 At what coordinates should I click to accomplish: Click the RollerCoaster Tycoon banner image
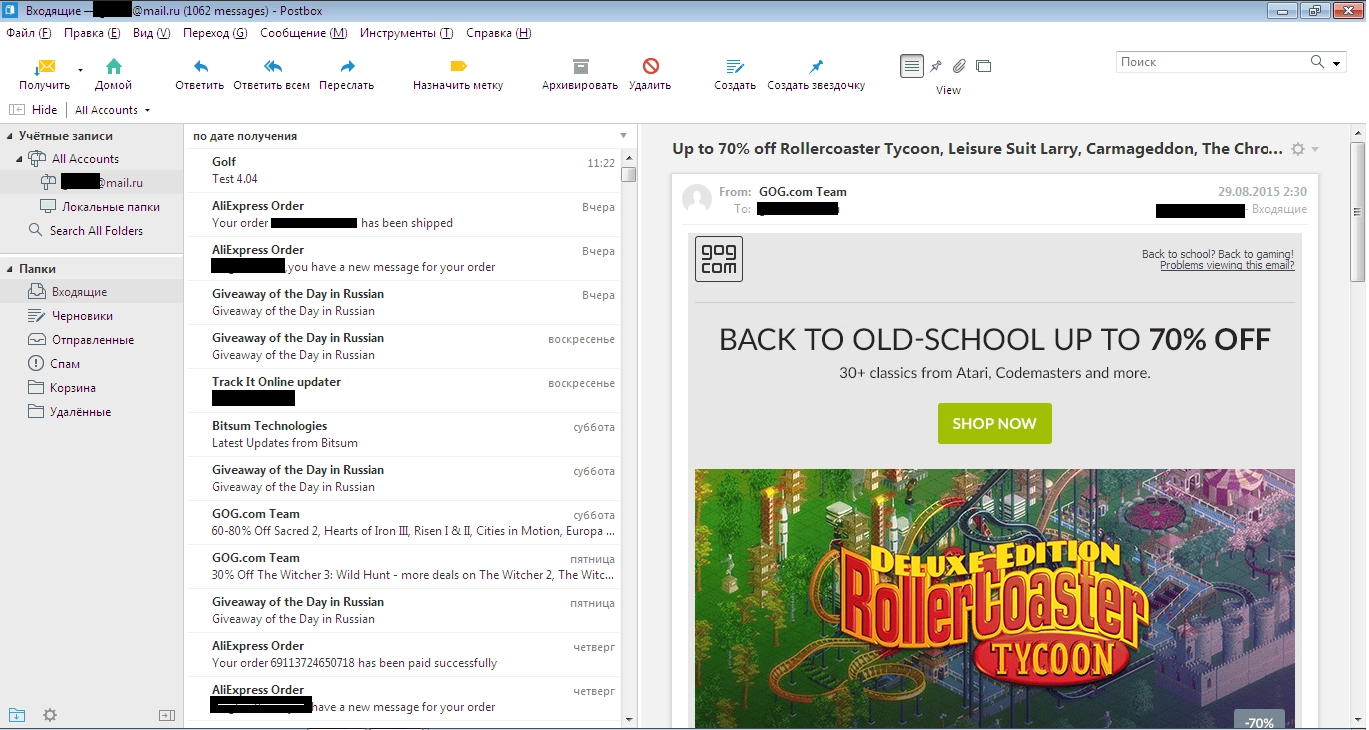coord(995,599)
